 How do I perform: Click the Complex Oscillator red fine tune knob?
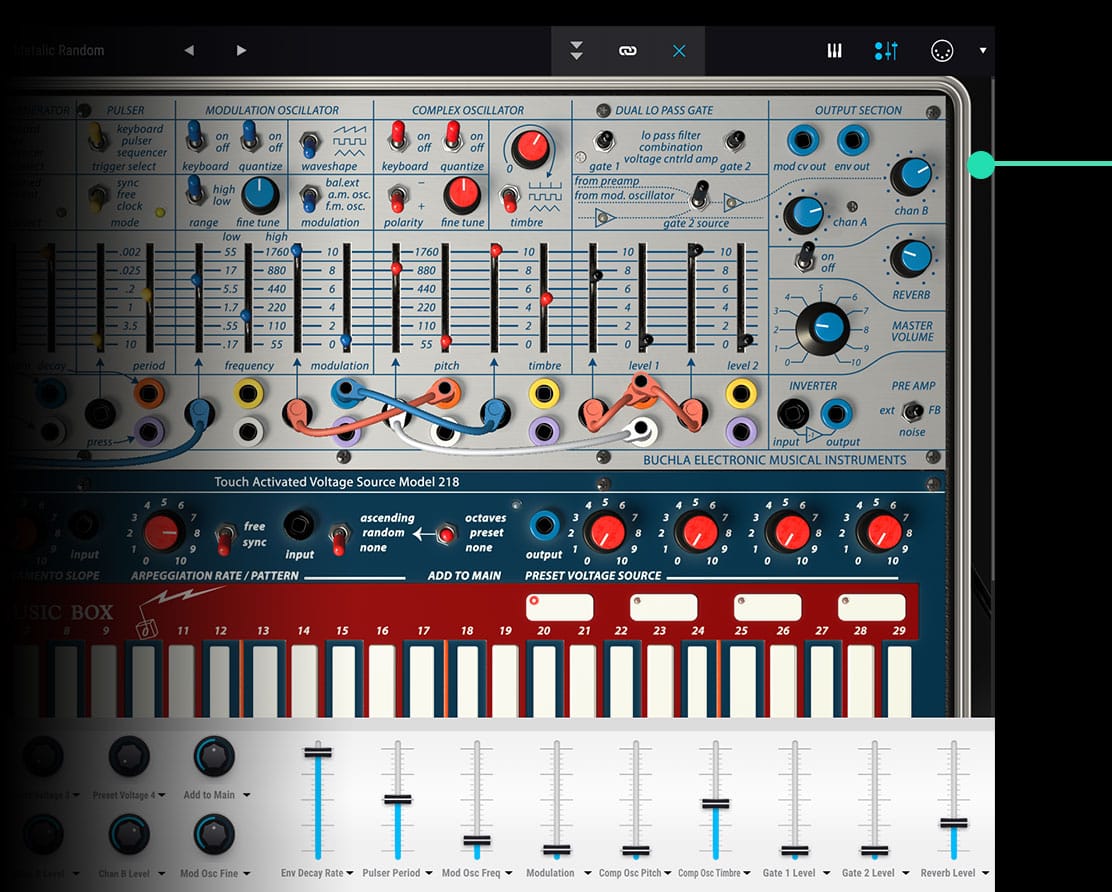(x=462, y=195)
